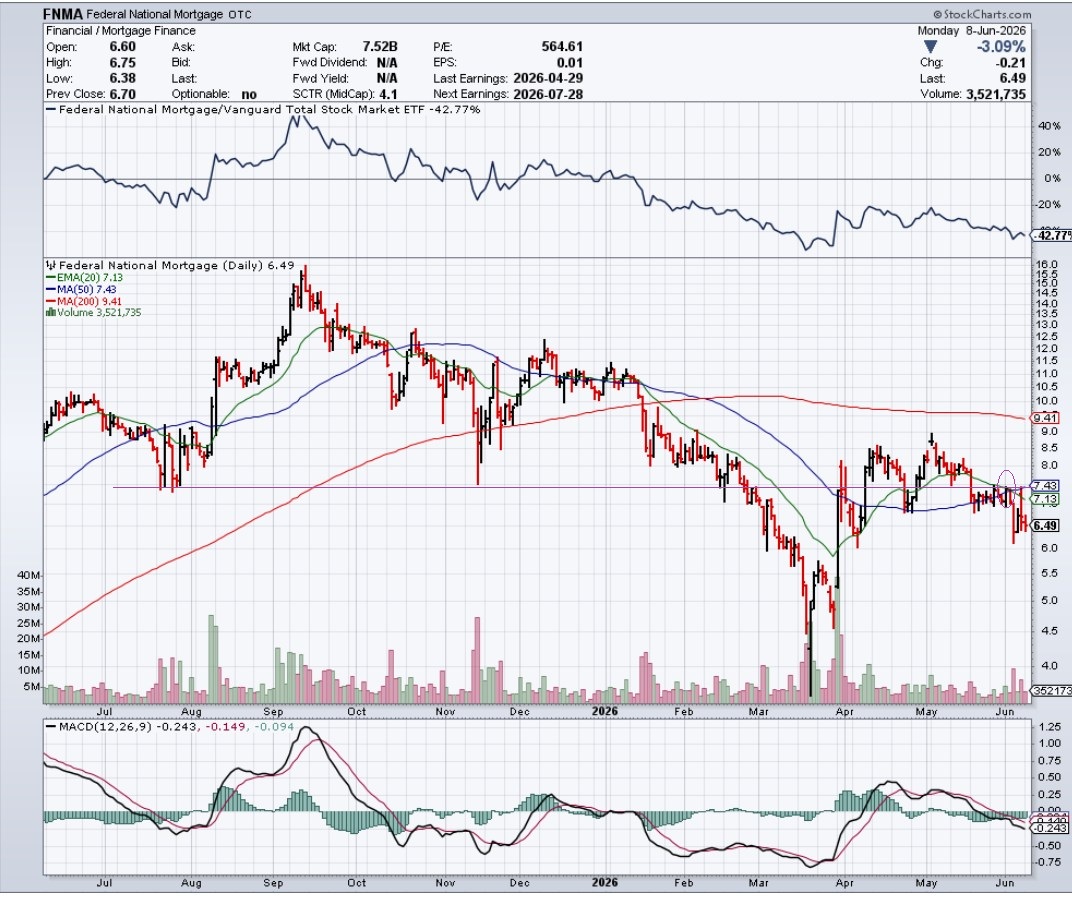Click the green 7.13 price tag on right axis
This screenshot has height=897, width=1072.
1045,499
